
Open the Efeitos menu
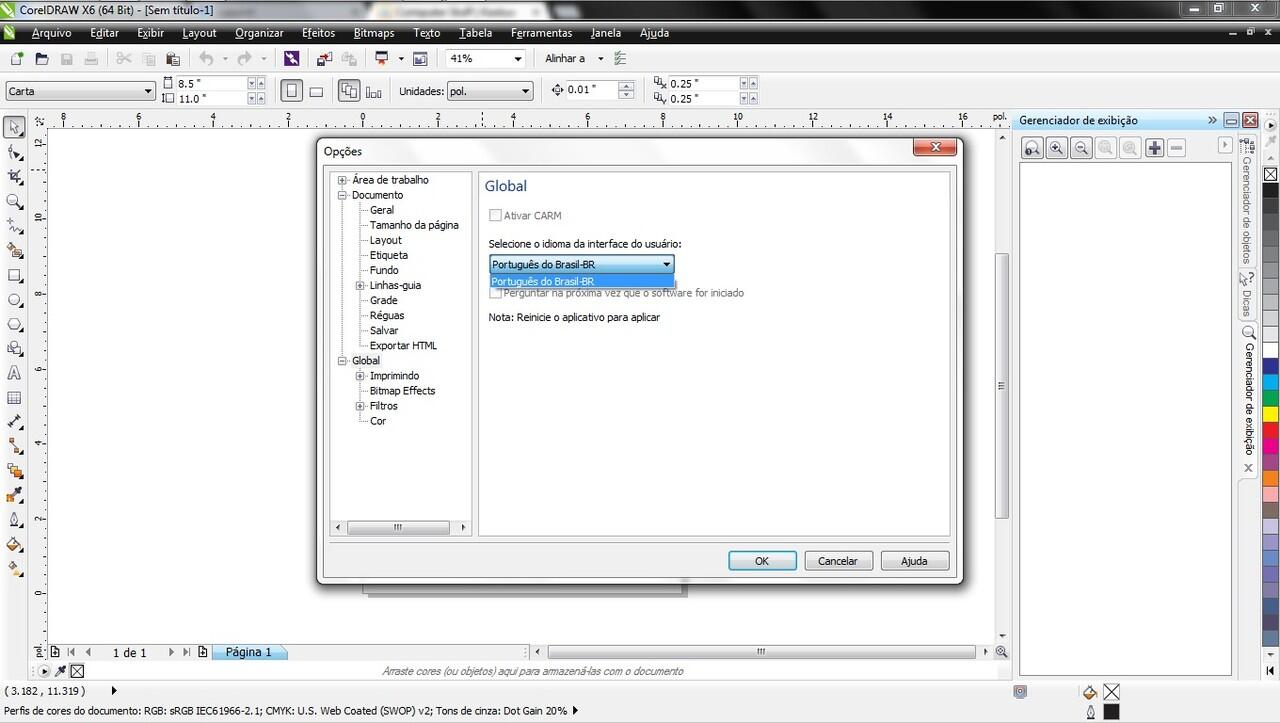tap(318, 33)
